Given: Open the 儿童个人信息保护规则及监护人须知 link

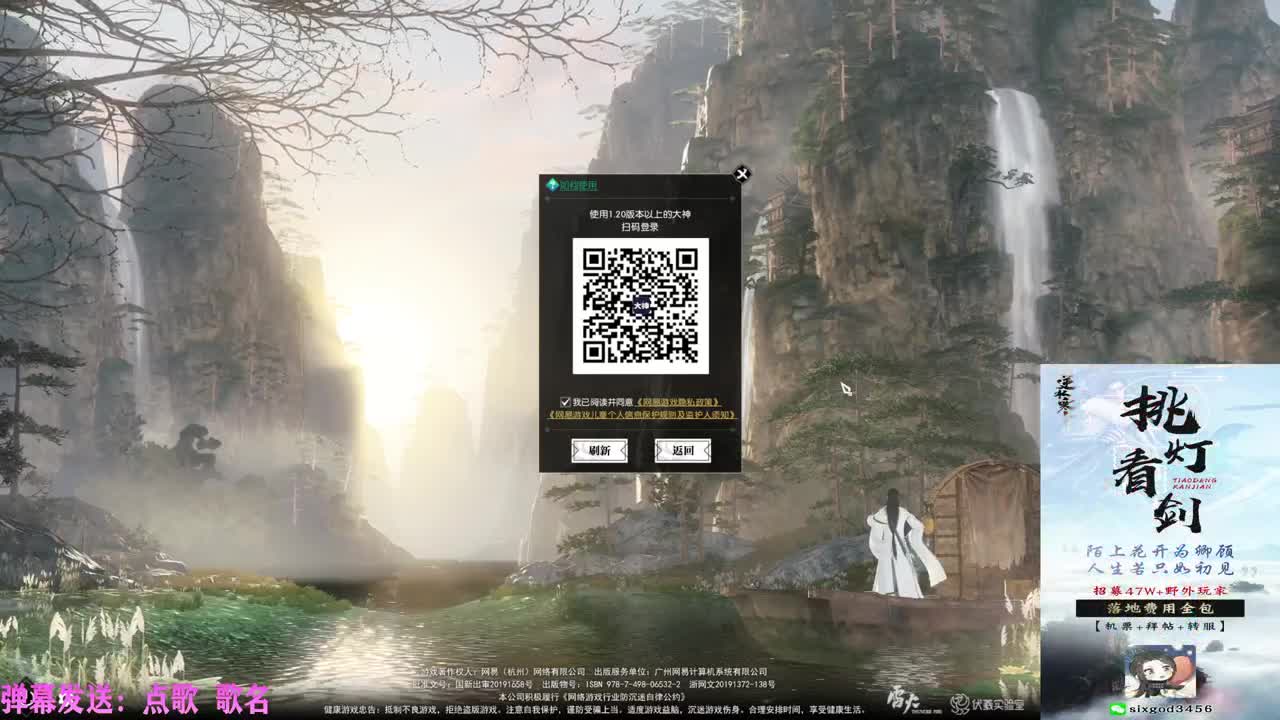Looking at the screenshot, I should (x=641, y=414).
